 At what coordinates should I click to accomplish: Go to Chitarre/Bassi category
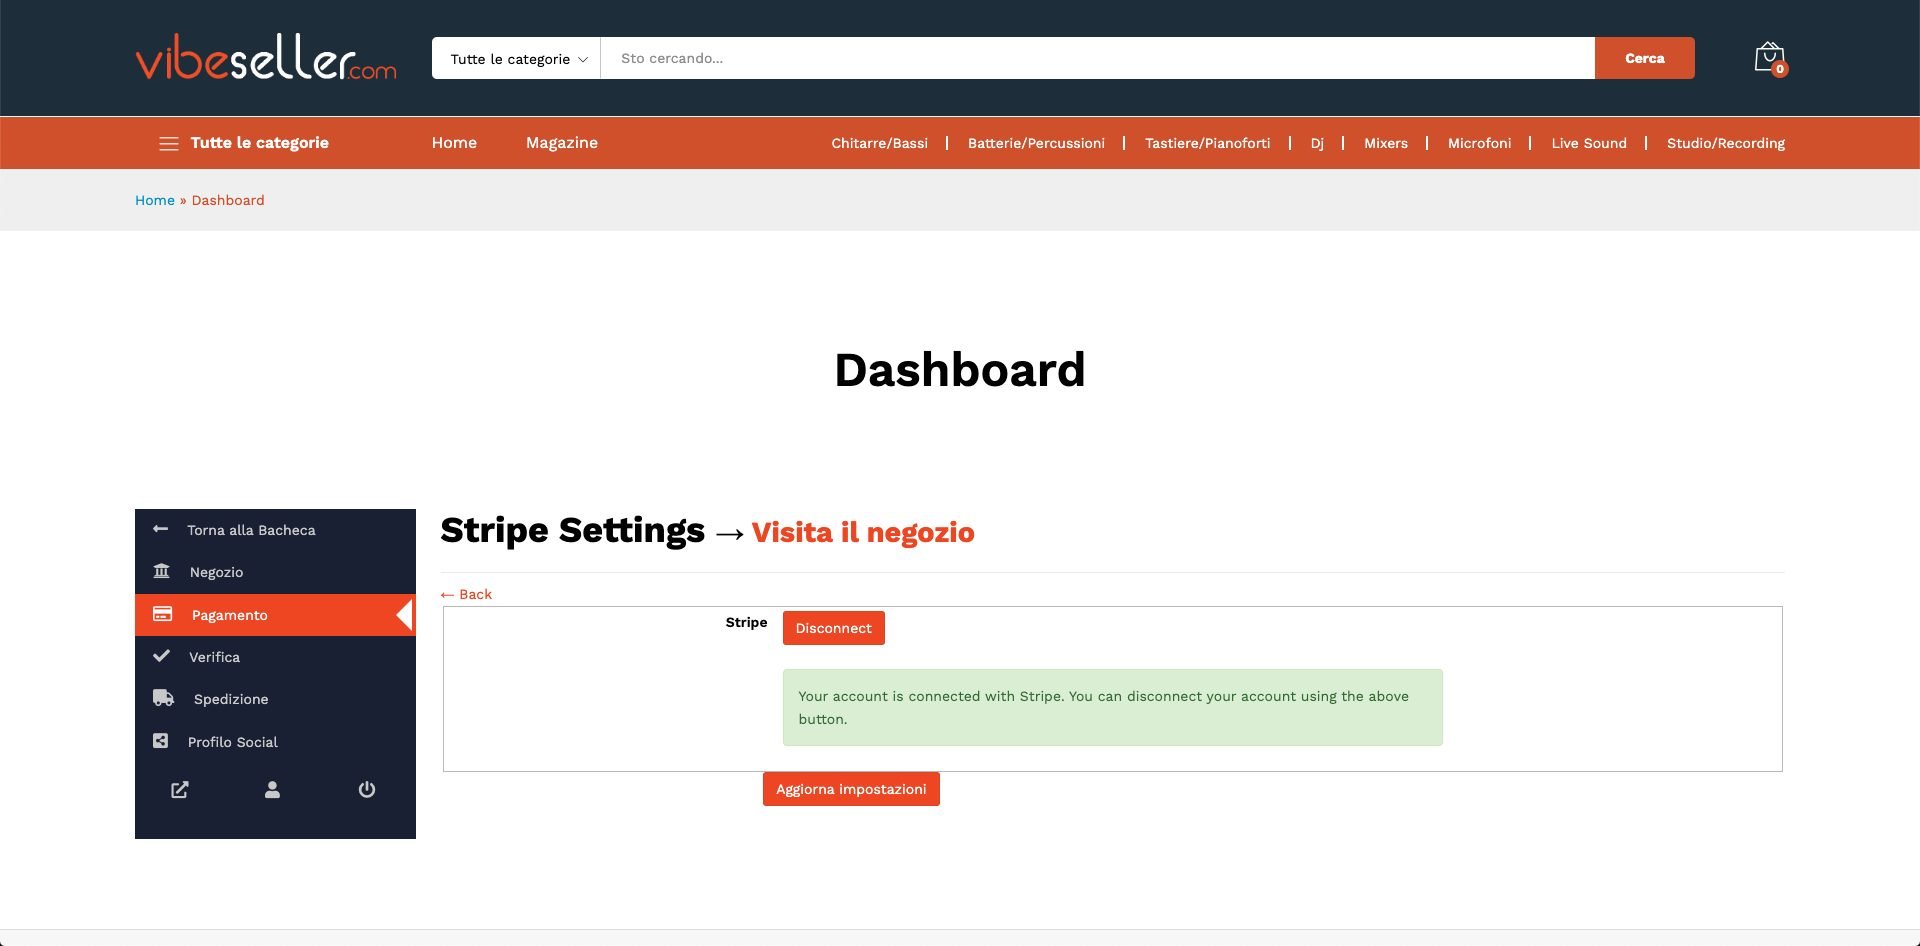click(x=880, y=143)
